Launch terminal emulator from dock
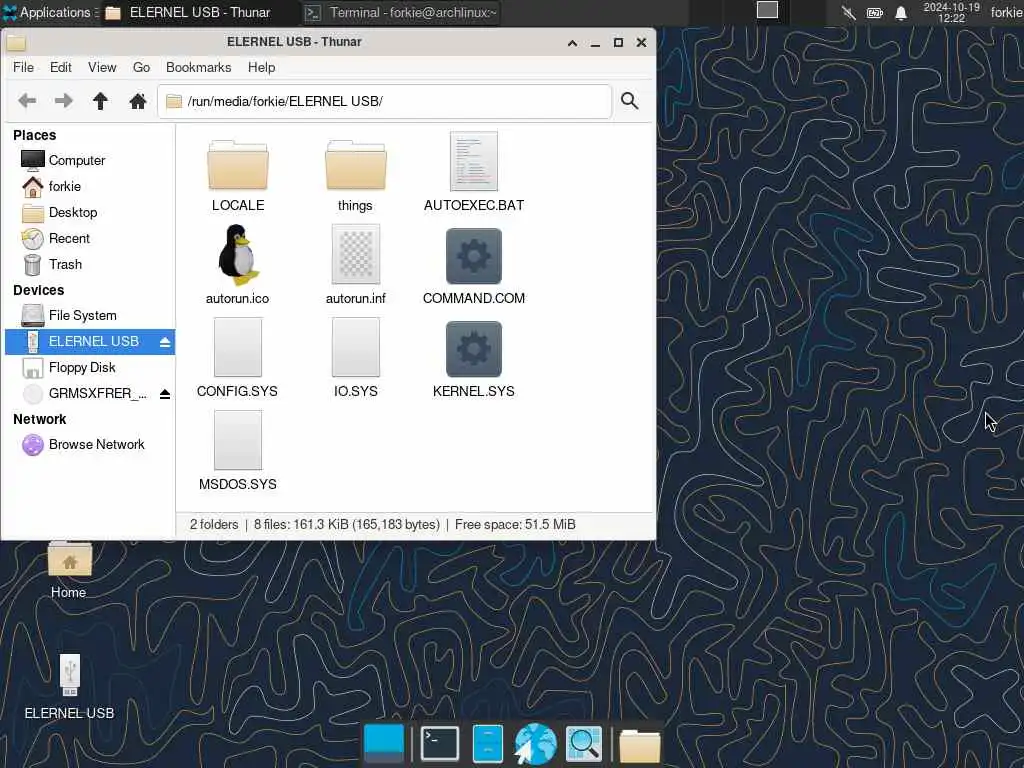The width and height of the screenshot is (1024, 768). 440,744
